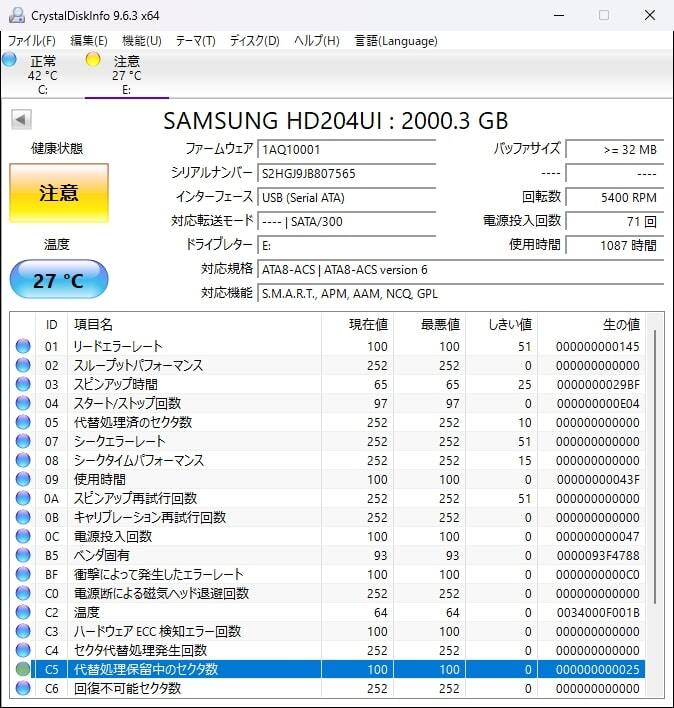Select the 回復不可能セクタ数 attribute name
Viewport: 674px width, 708px height.
127,688
